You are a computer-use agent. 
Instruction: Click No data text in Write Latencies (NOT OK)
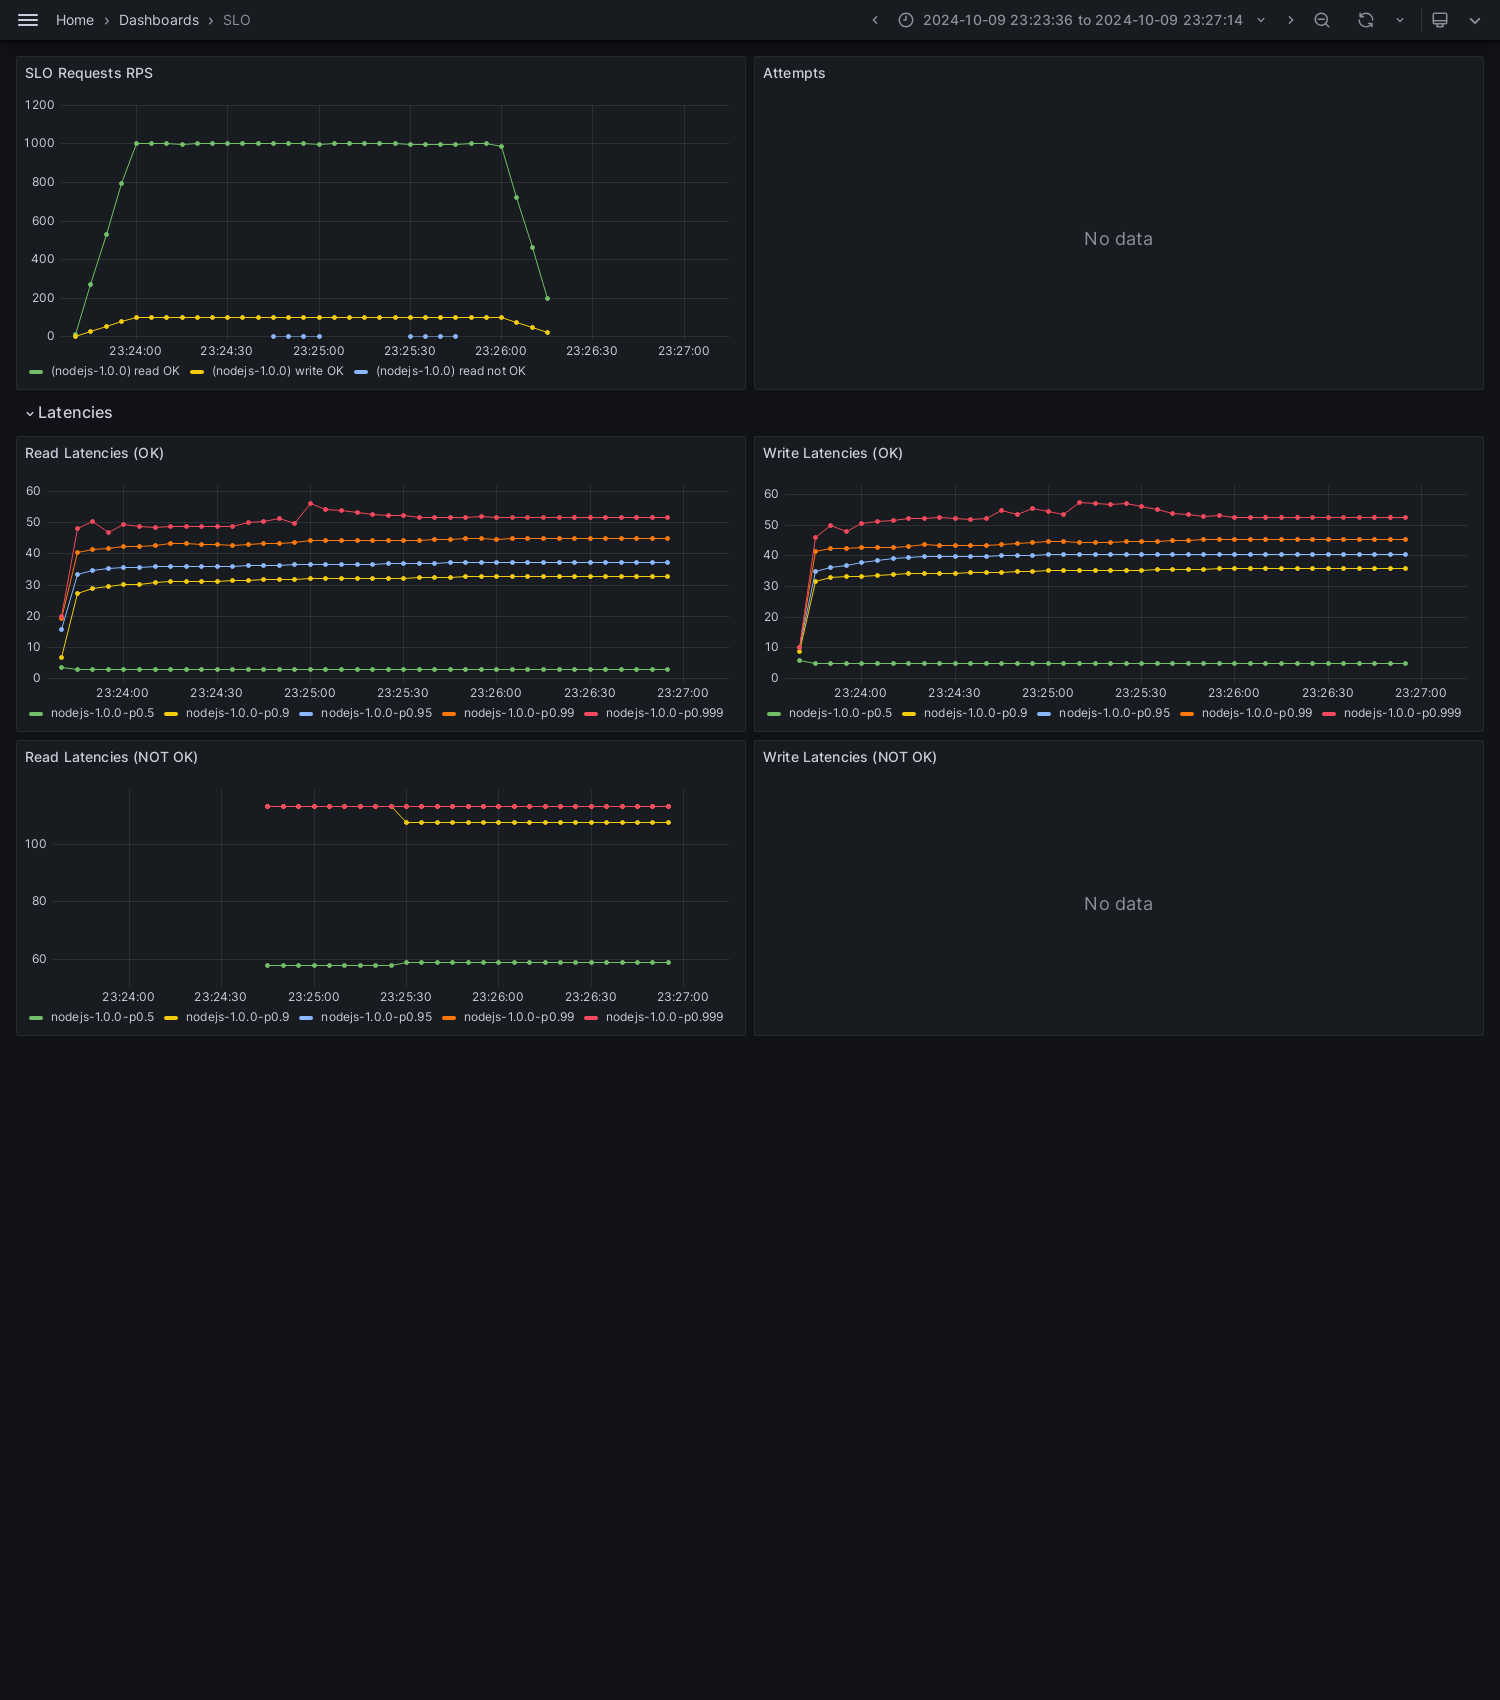point(1118,904)
